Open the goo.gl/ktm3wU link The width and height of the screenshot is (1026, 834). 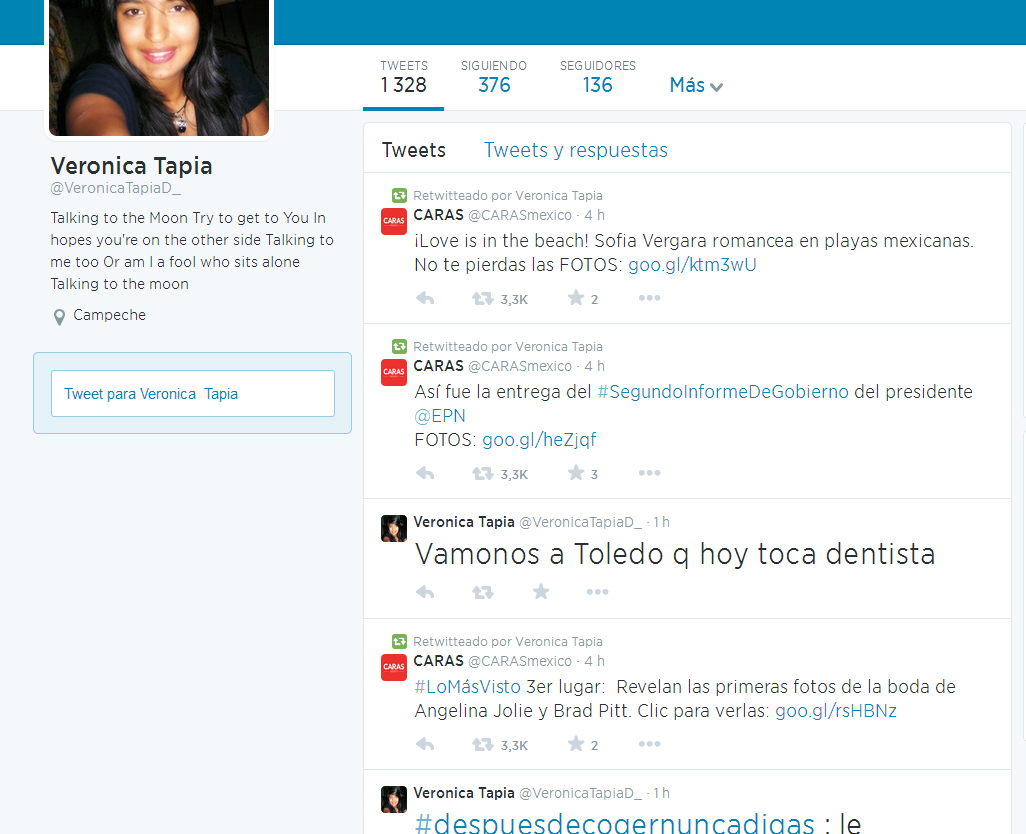pyautogui.click(x=692, y=265)
